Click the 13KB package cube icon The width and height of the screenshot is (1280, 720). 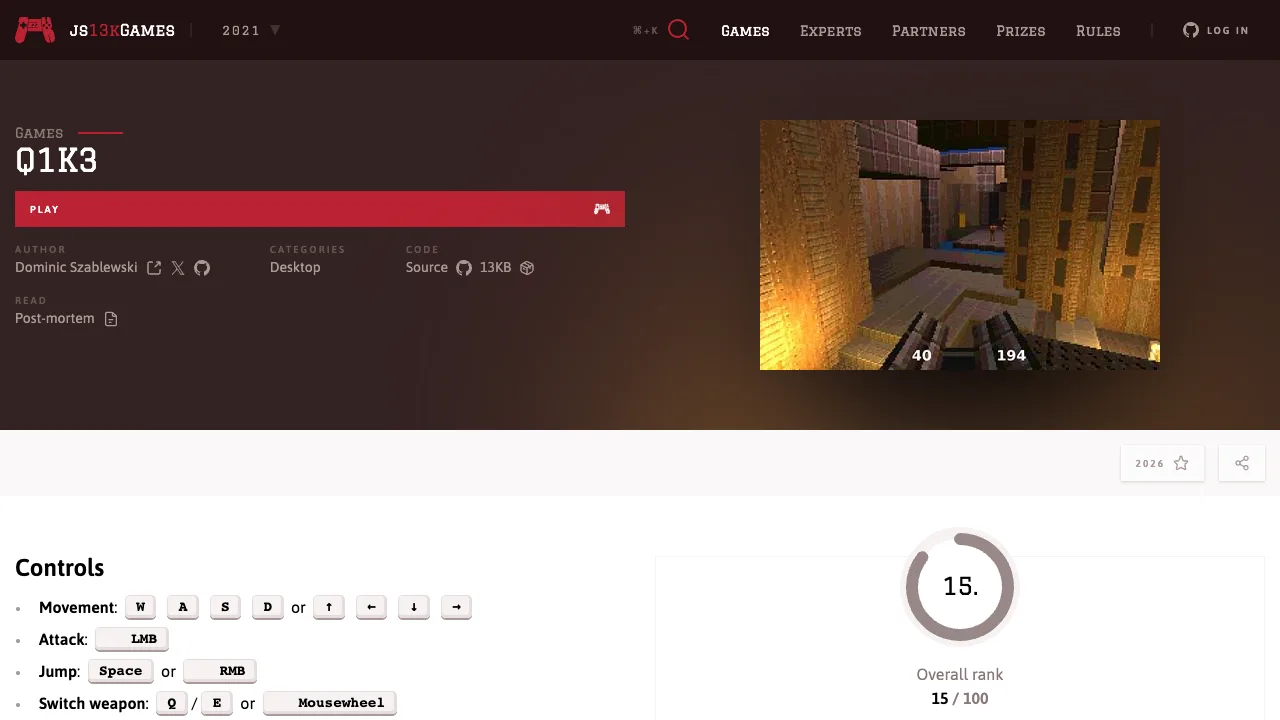[x=527, y=268]
